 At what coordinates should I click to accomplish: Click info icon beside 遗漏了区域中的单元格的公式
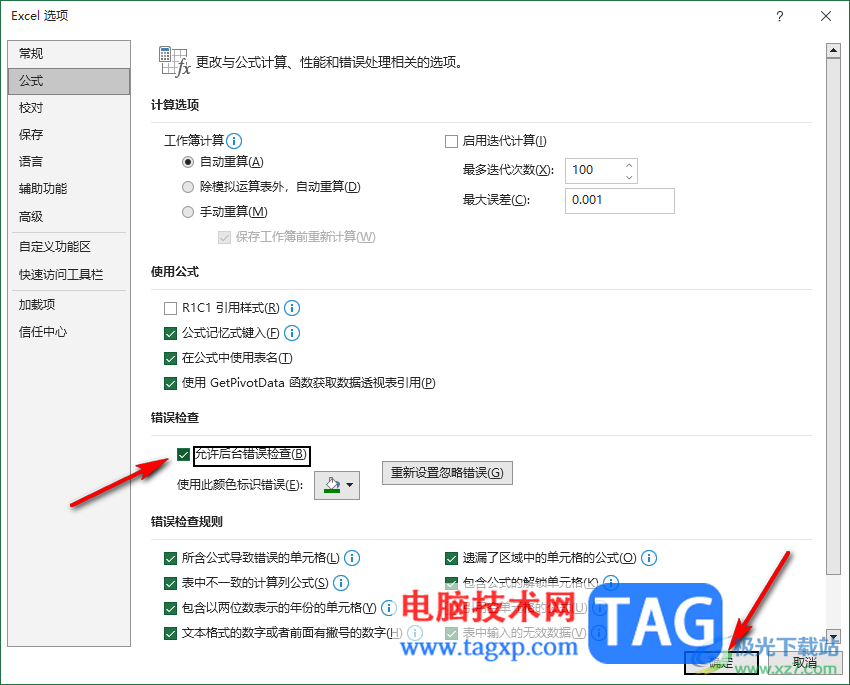[x=649, y=558]
